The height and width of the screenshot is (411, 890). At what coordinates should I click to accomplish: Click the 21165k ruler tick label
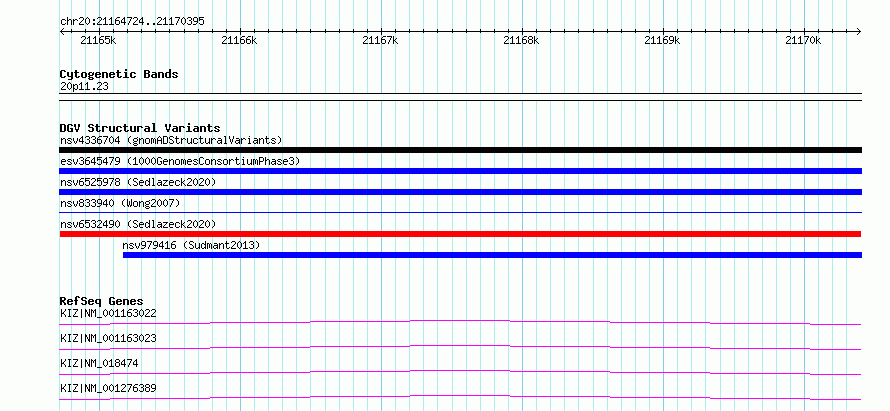tap(98, 40)
